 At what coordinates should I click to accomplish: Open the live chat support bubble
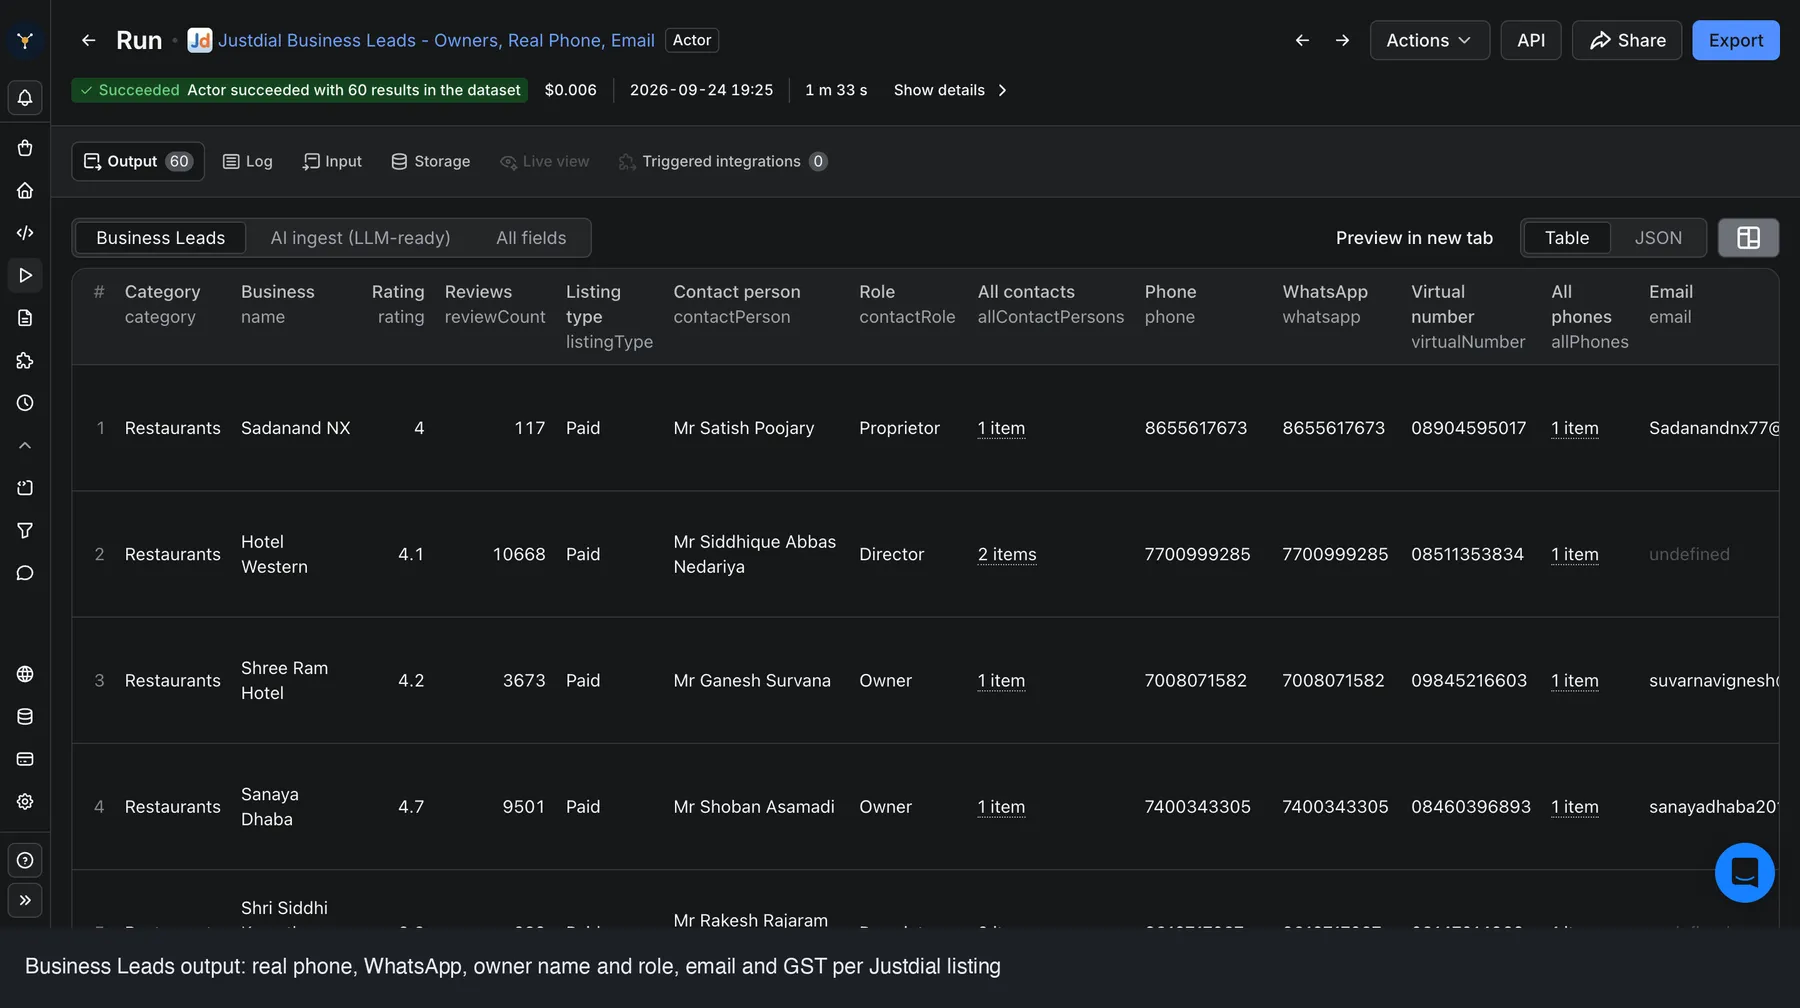[1744, 873]
